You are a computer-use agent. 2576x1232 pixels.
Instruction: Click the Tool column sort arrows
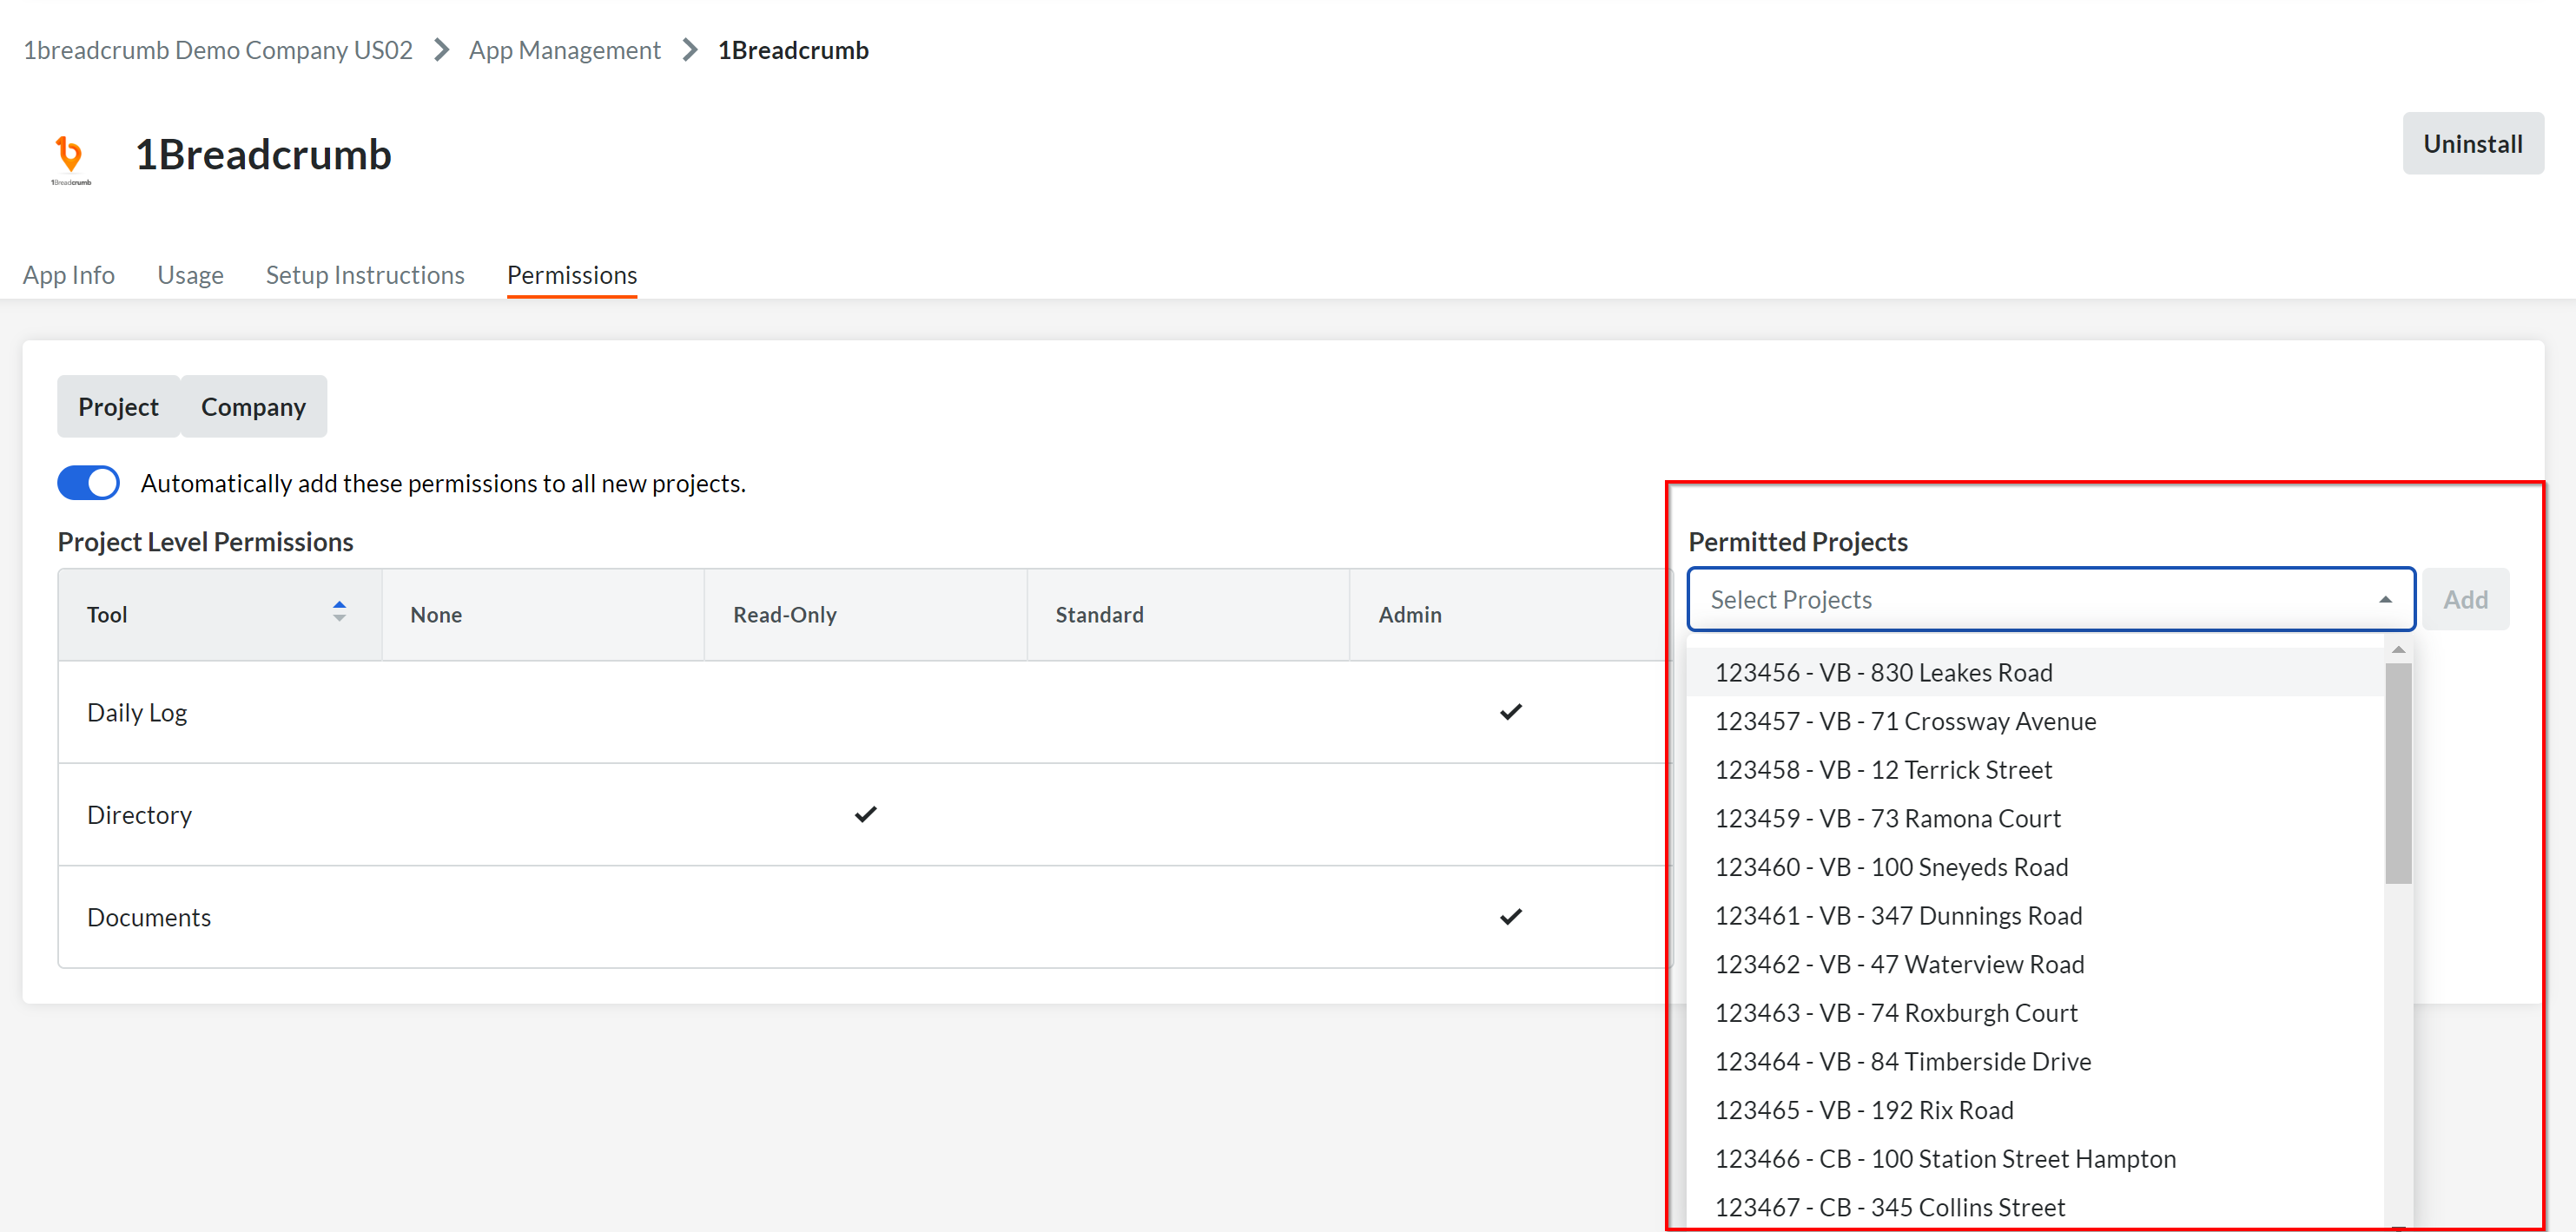point(339,612)
